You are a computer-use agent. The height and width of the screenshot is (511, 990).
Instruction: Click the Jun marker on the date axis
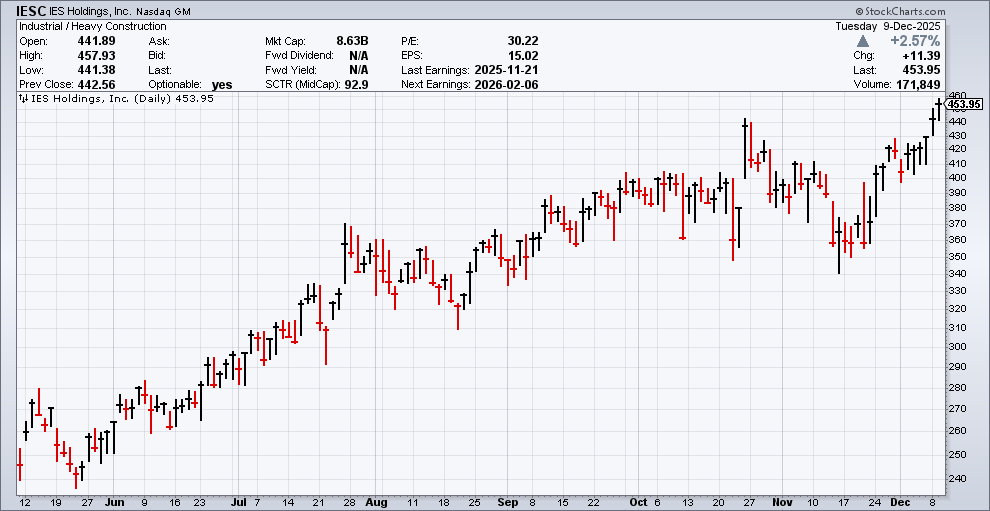click(x=115, y=502)
